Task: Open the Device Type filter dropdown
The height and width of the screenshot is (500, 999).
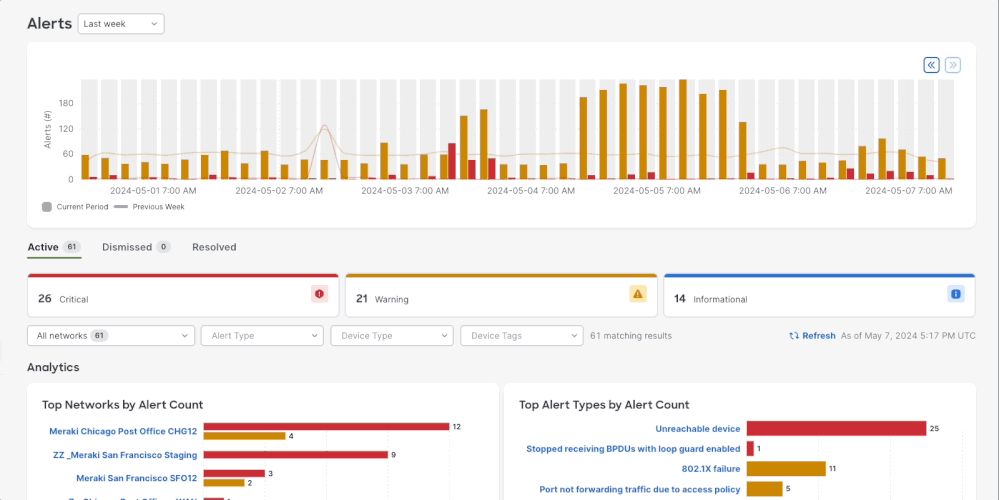Action: pos(391,336)
